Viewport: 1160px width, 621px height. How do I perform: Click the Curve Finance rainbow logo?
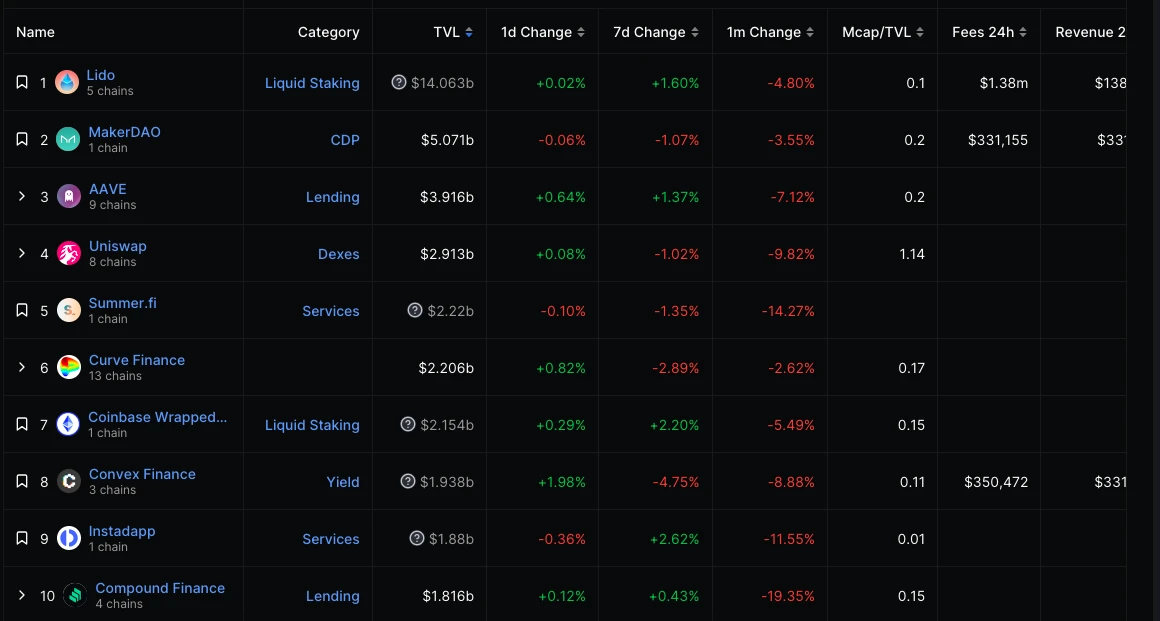point(68,367)
